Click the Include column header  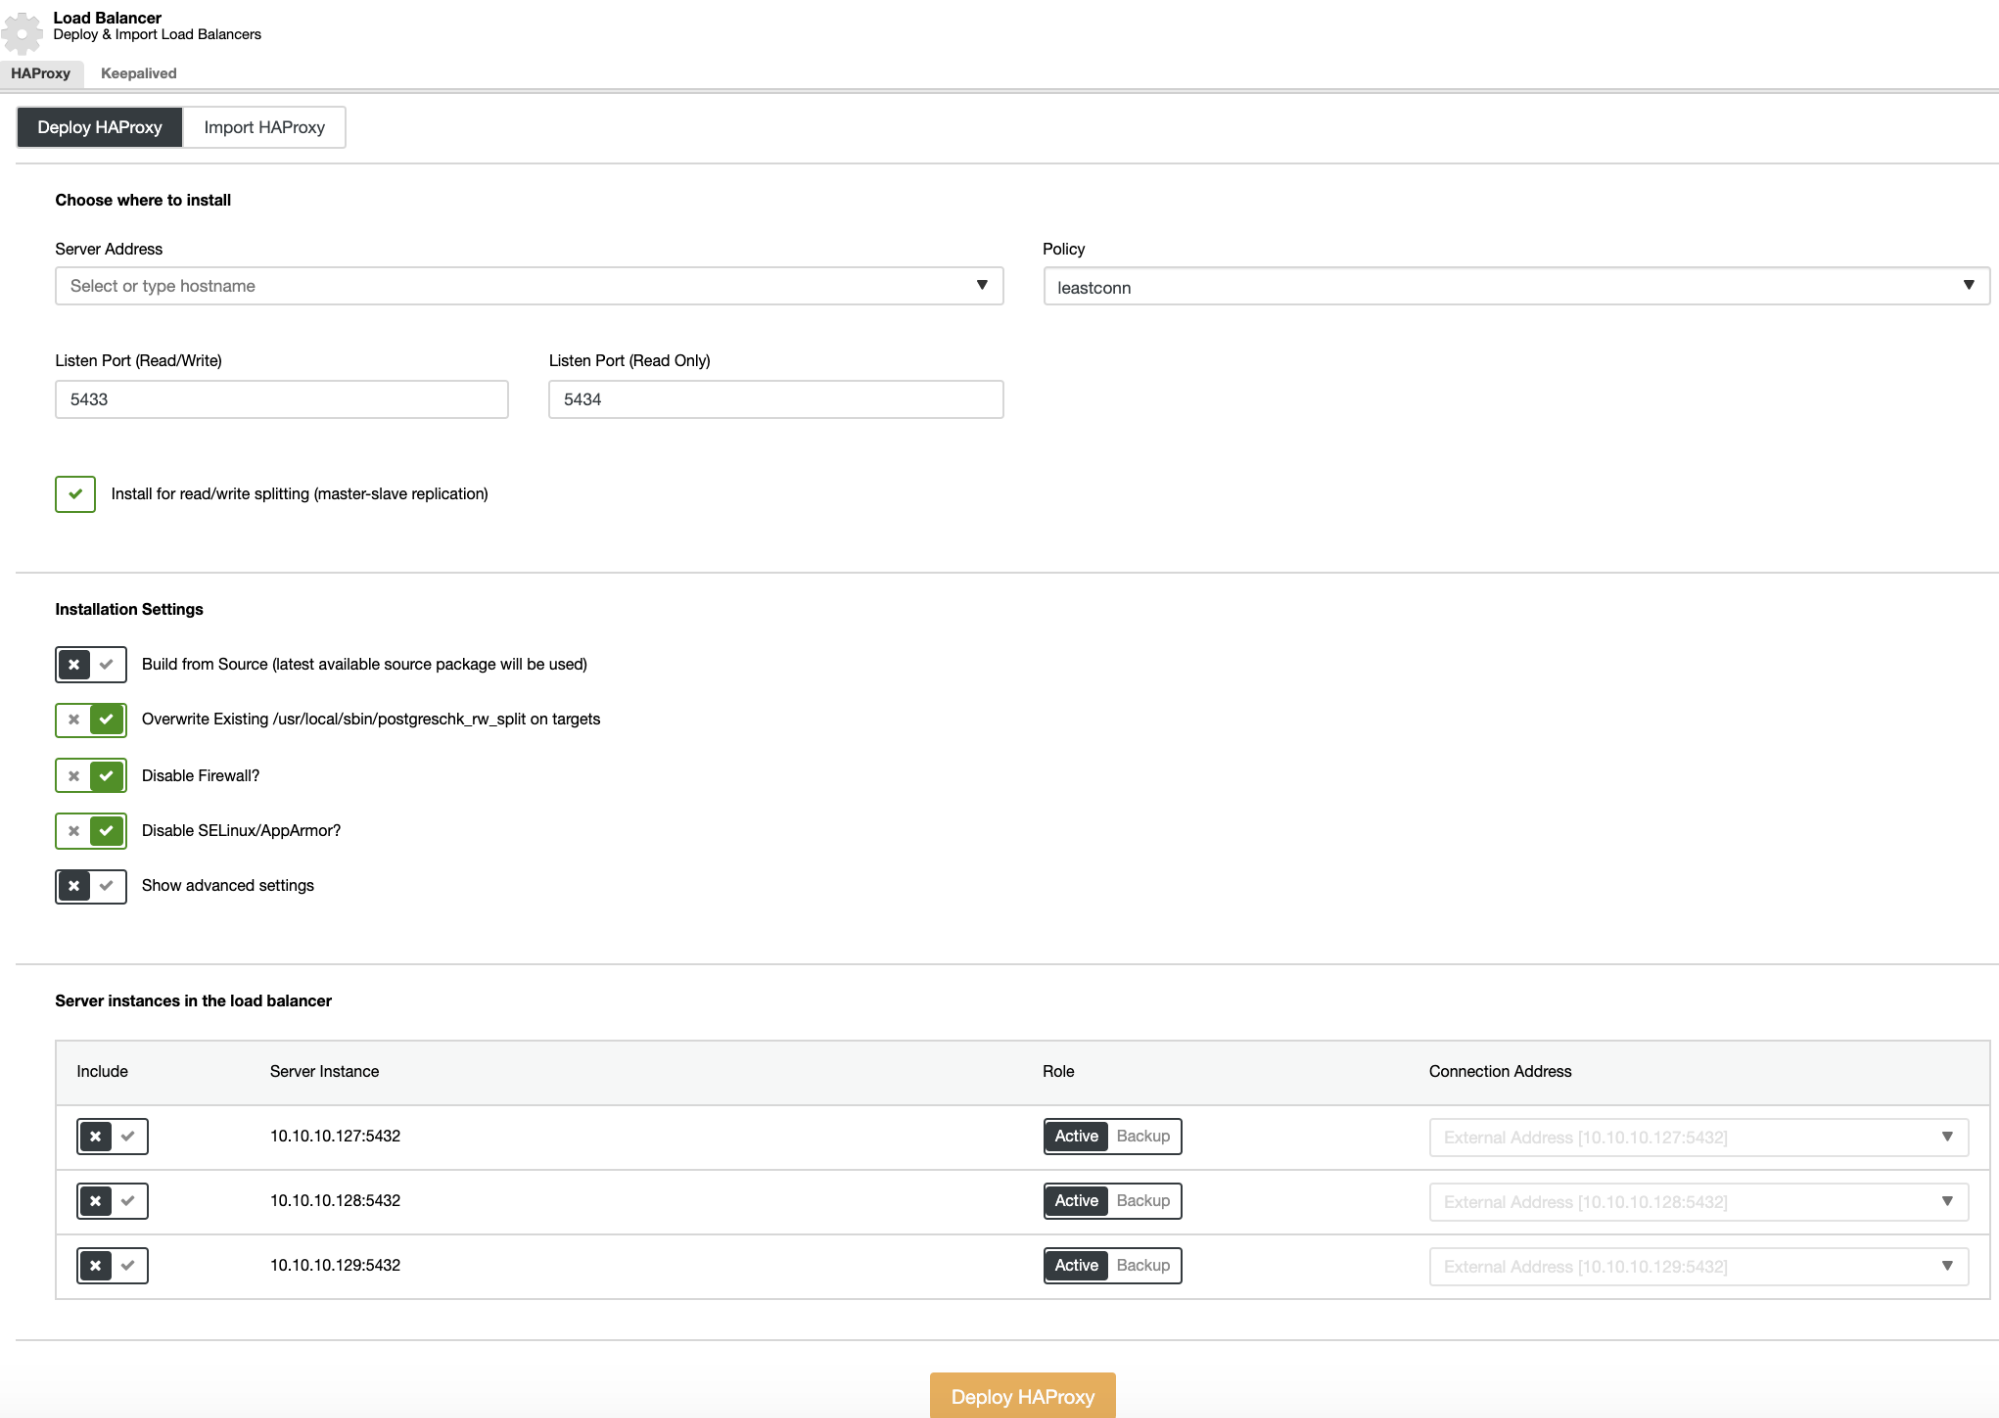click(102, 1072)
